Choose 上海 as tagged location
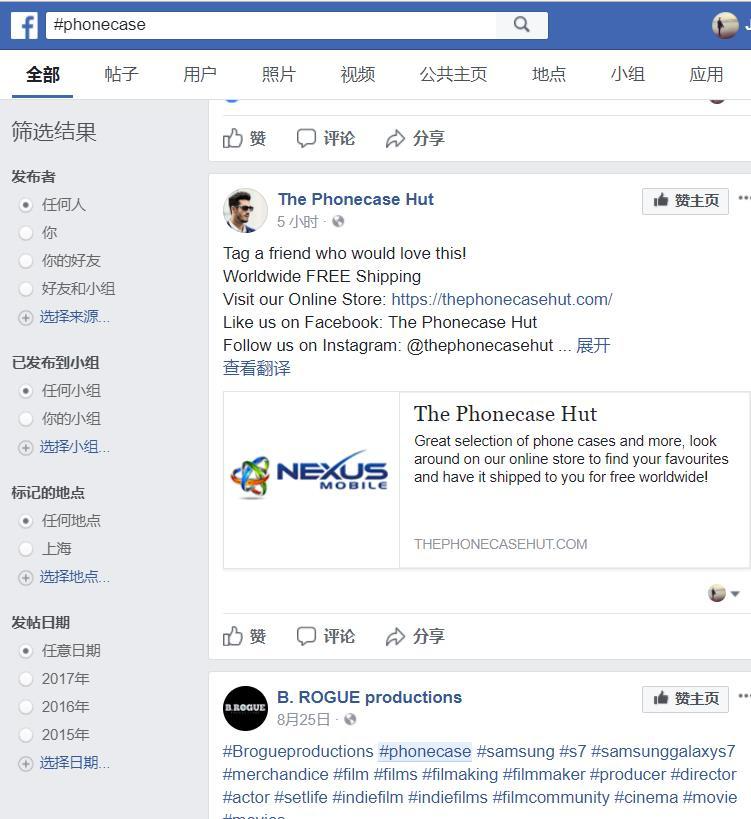The width and height of the screenshot is (751, 819). tap(45, 548)
